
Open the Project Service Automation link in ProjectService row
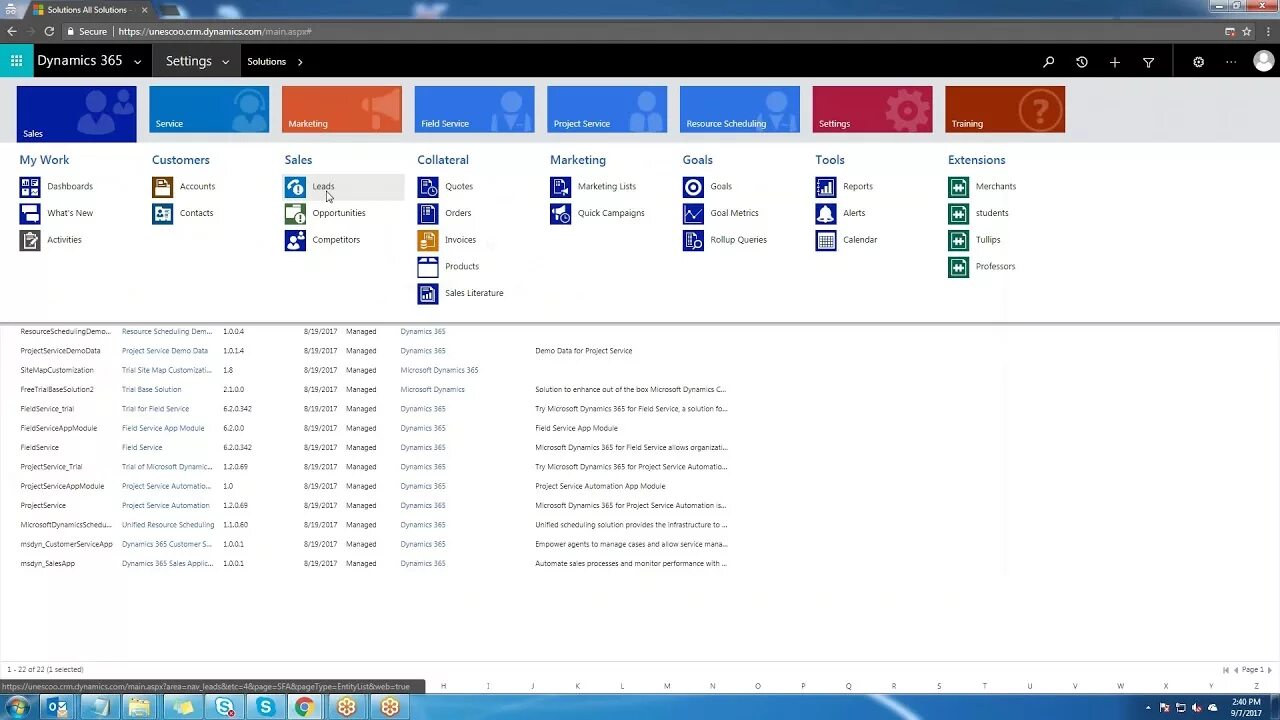pyautogui.click(x=166, y=506)
